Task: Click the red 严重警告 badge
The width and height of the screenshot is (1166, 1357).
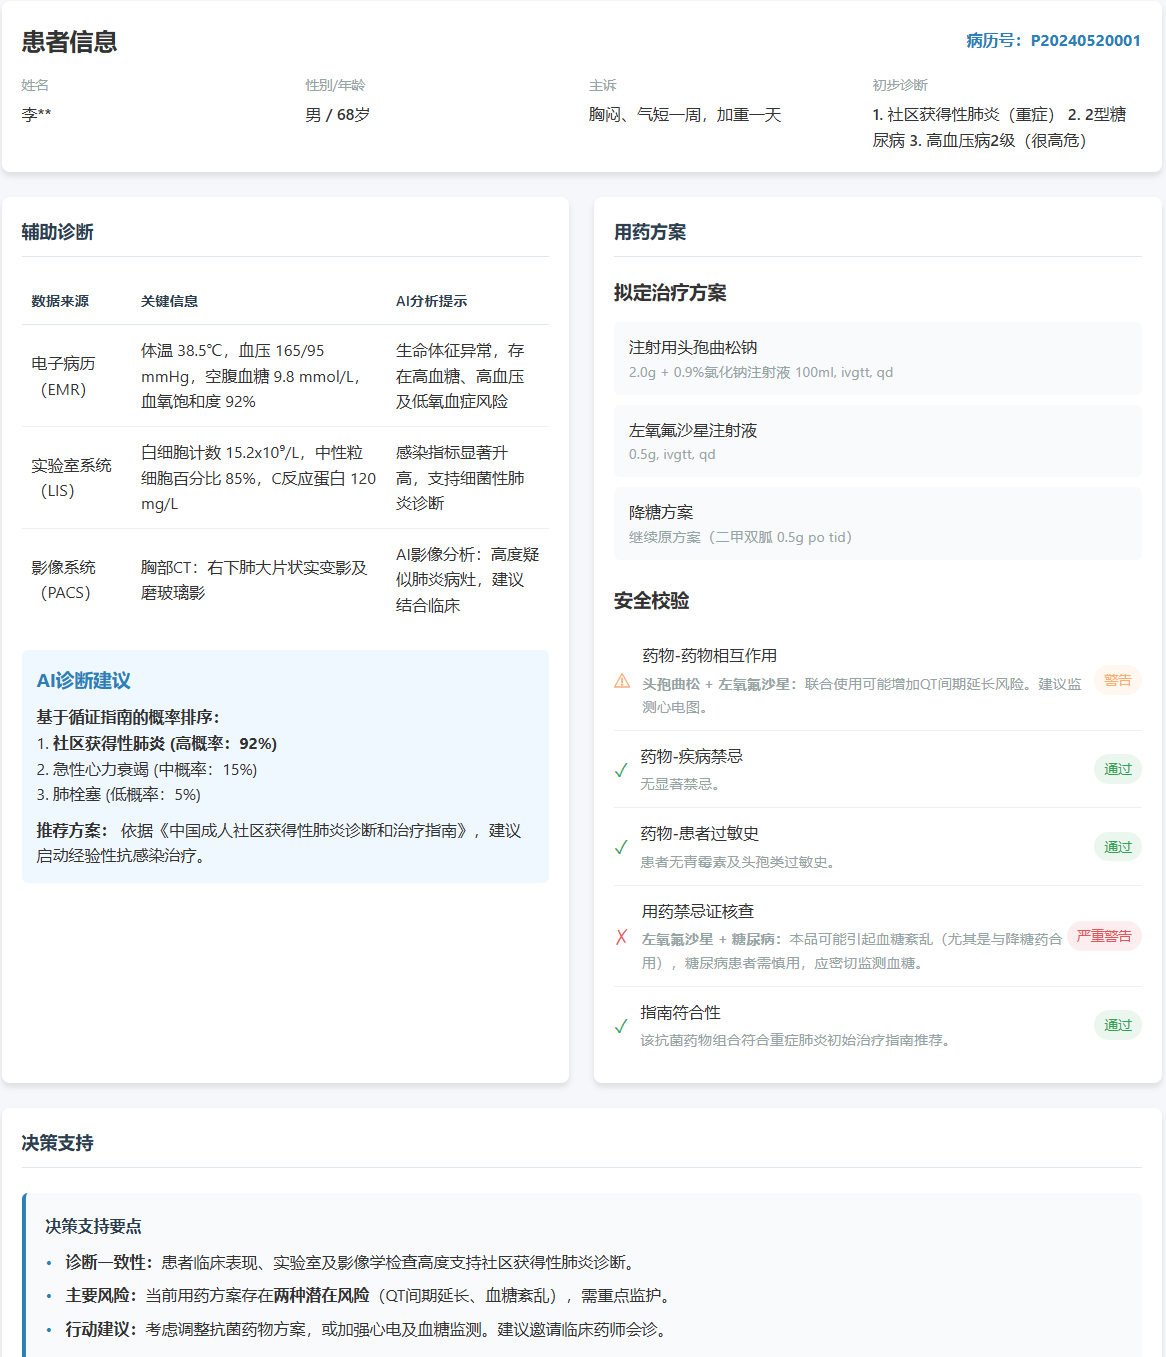Action: (1104, 937)
